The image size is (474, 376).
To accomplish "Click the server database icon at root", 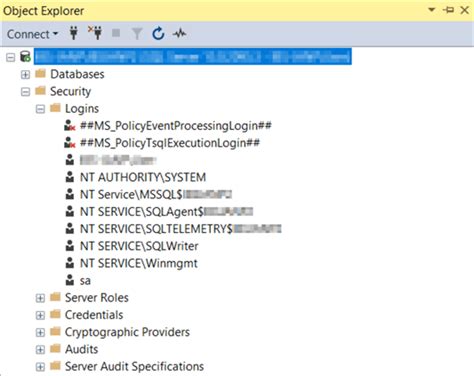I will 25,56.
